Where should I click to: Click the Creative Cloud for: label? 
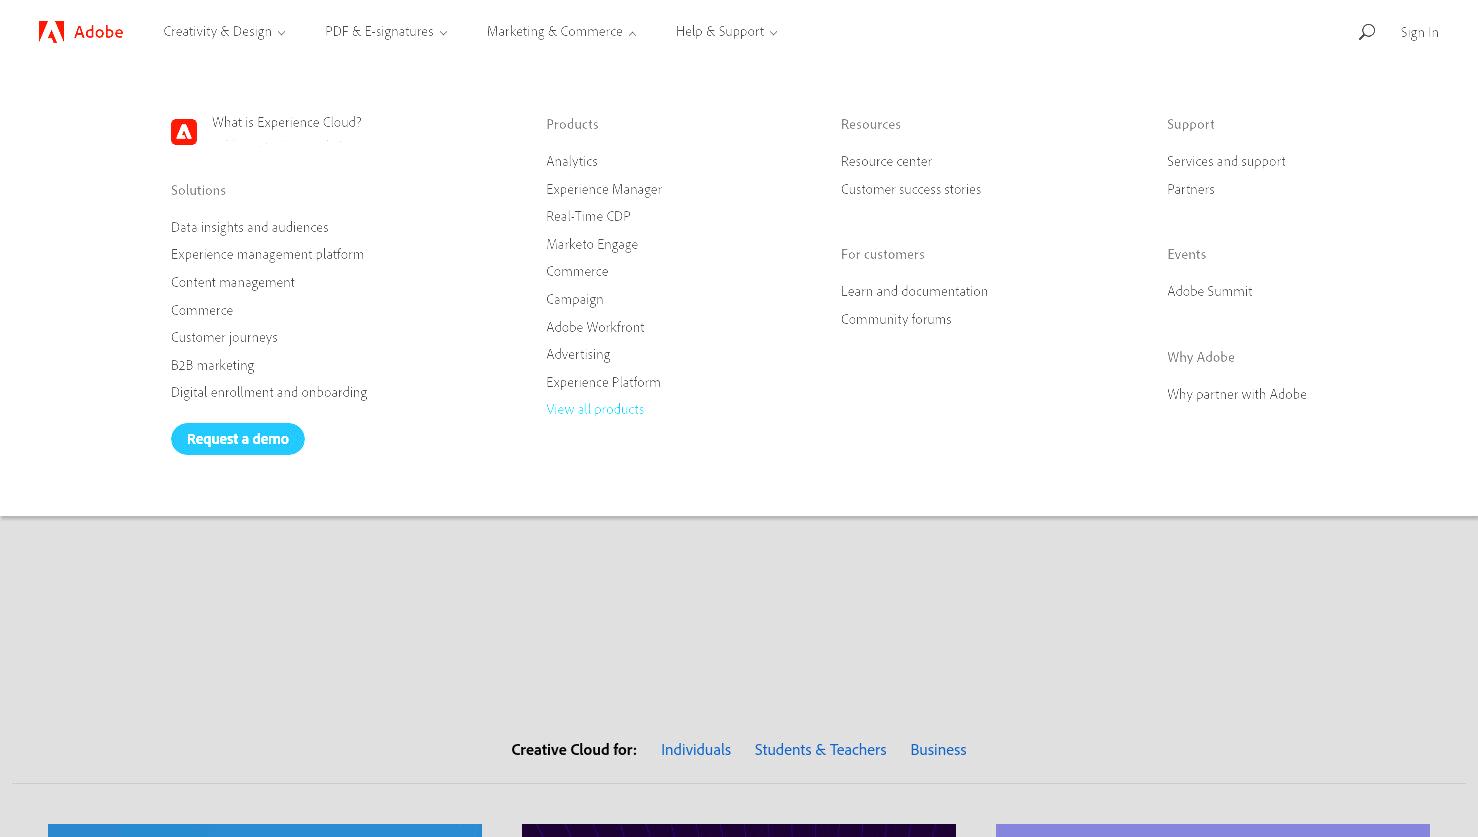(x=574, y=750)
